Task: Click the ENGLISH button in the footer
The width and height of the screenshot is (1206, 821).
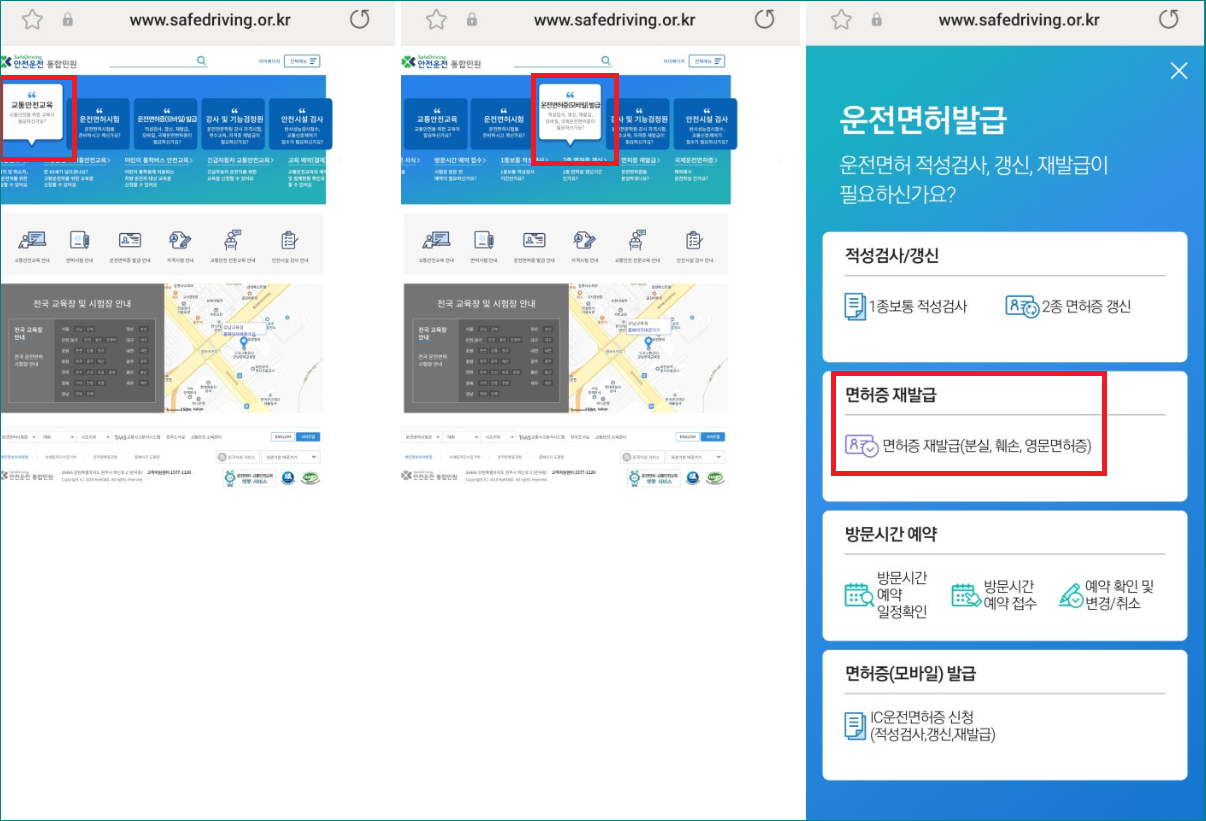Action: click(x=283, y=436)
